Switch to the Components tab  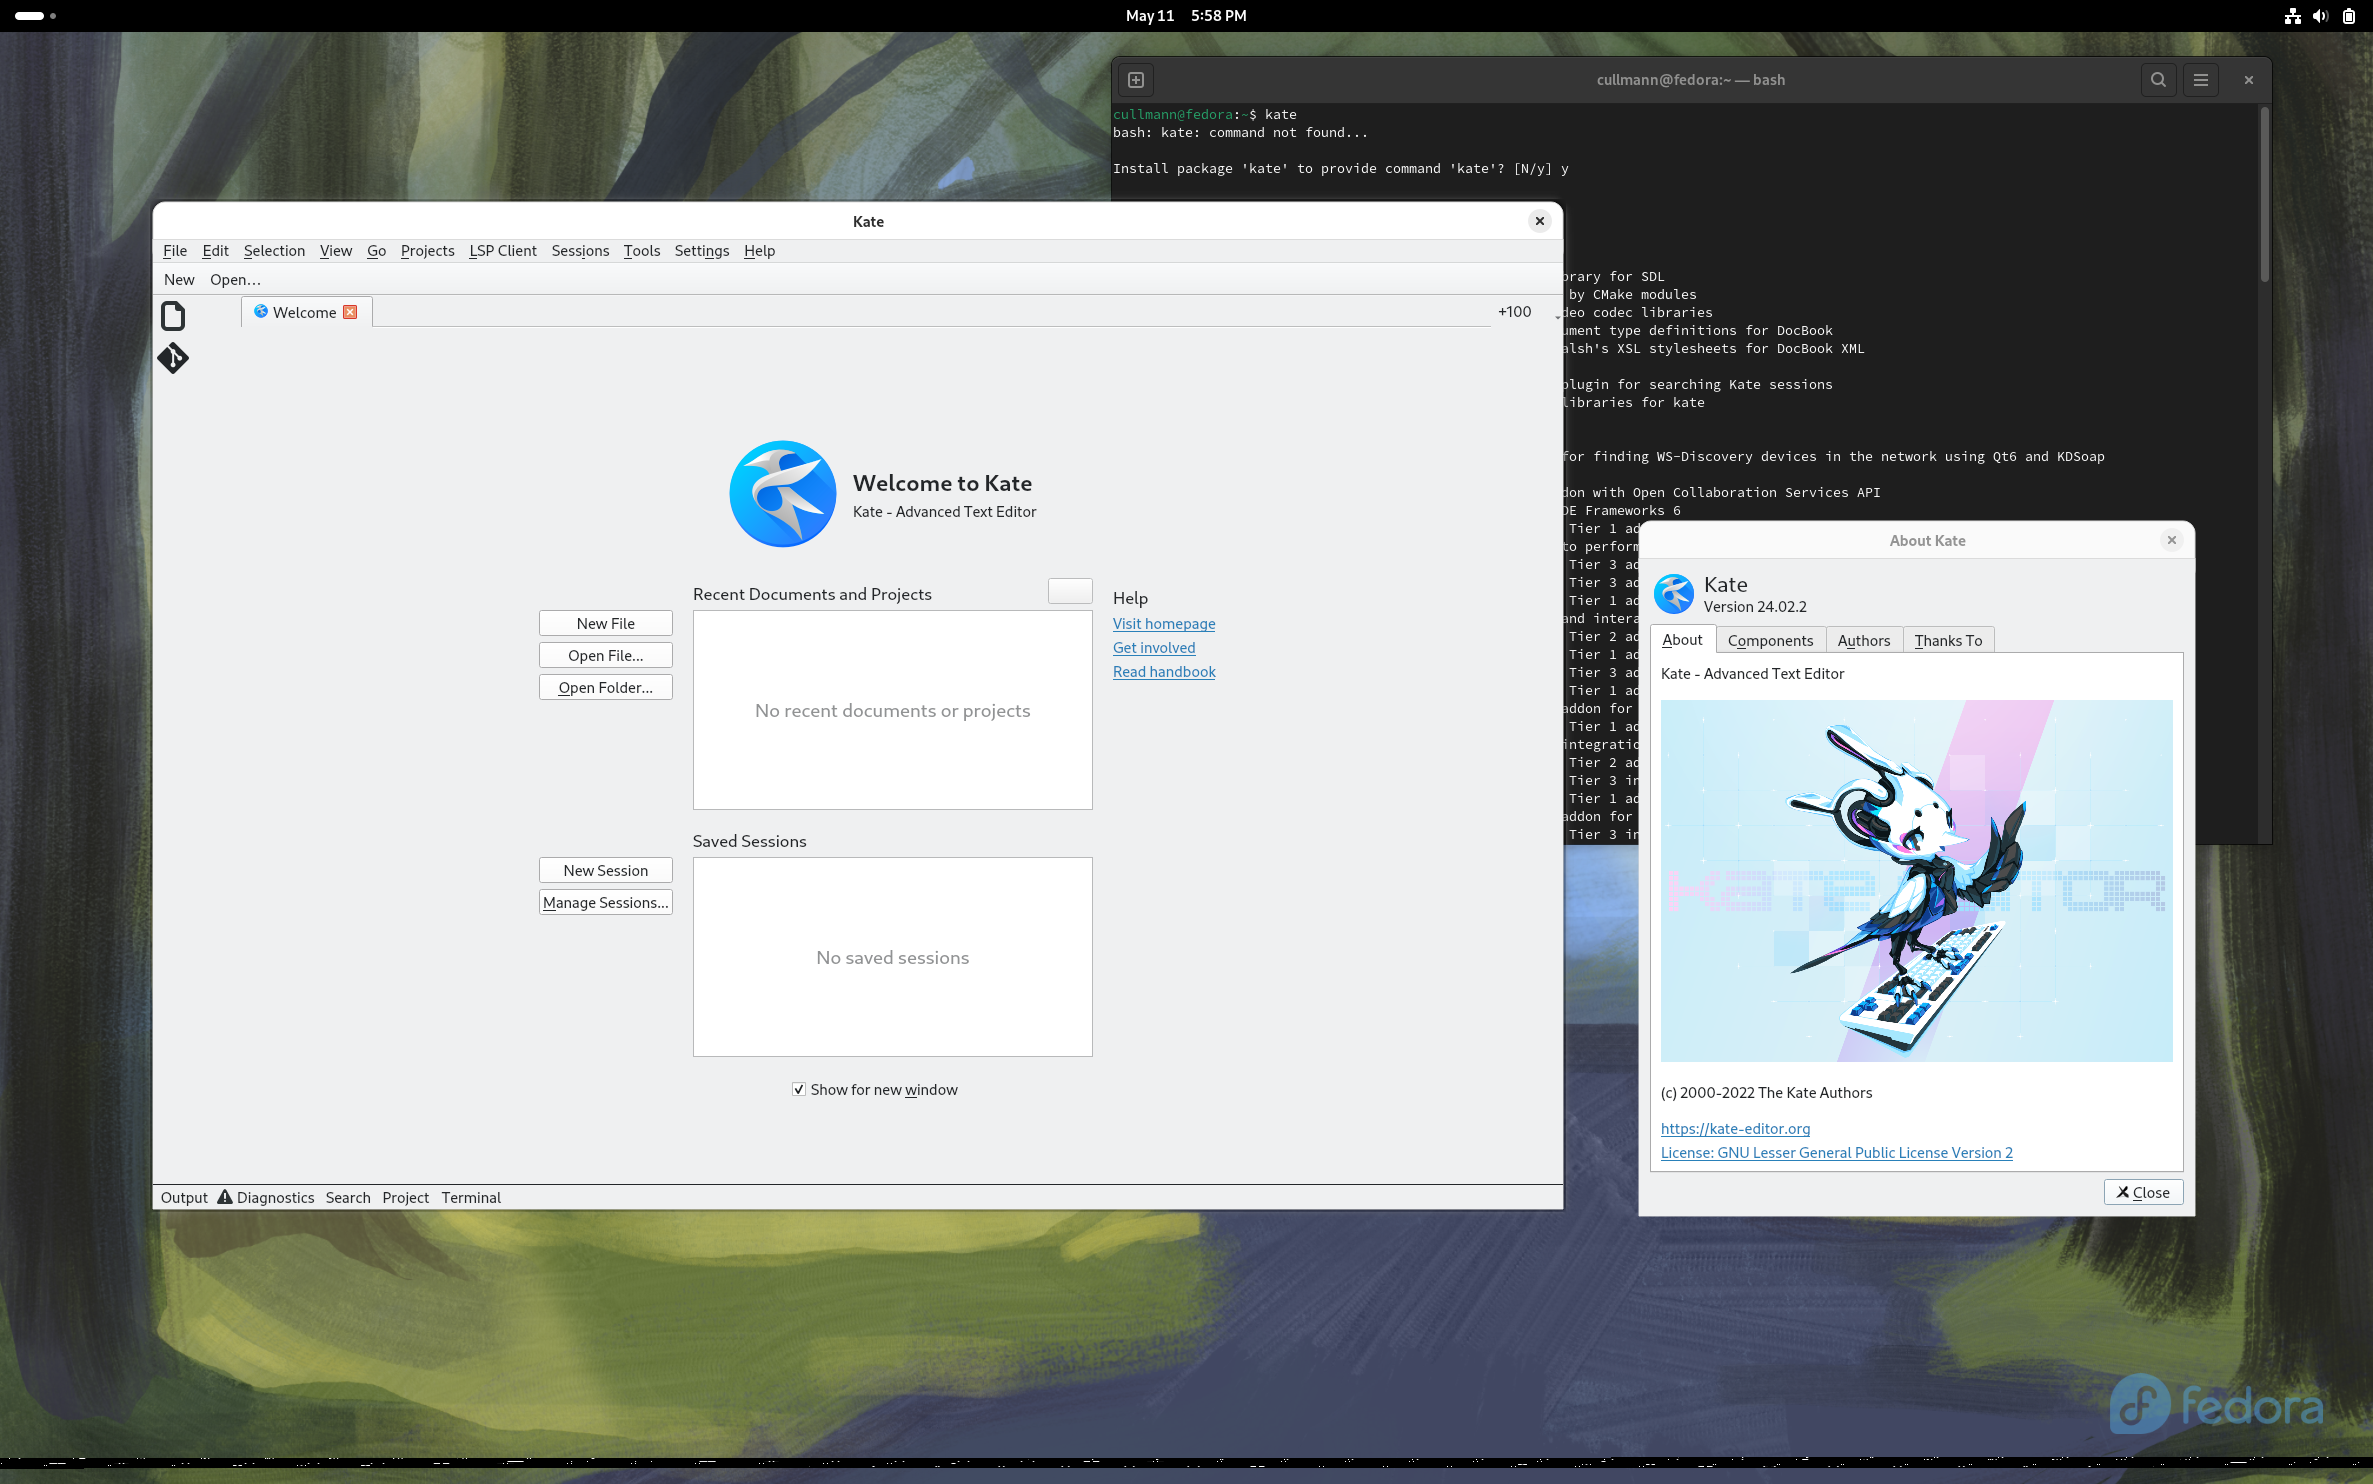(x=1770, y=640)
